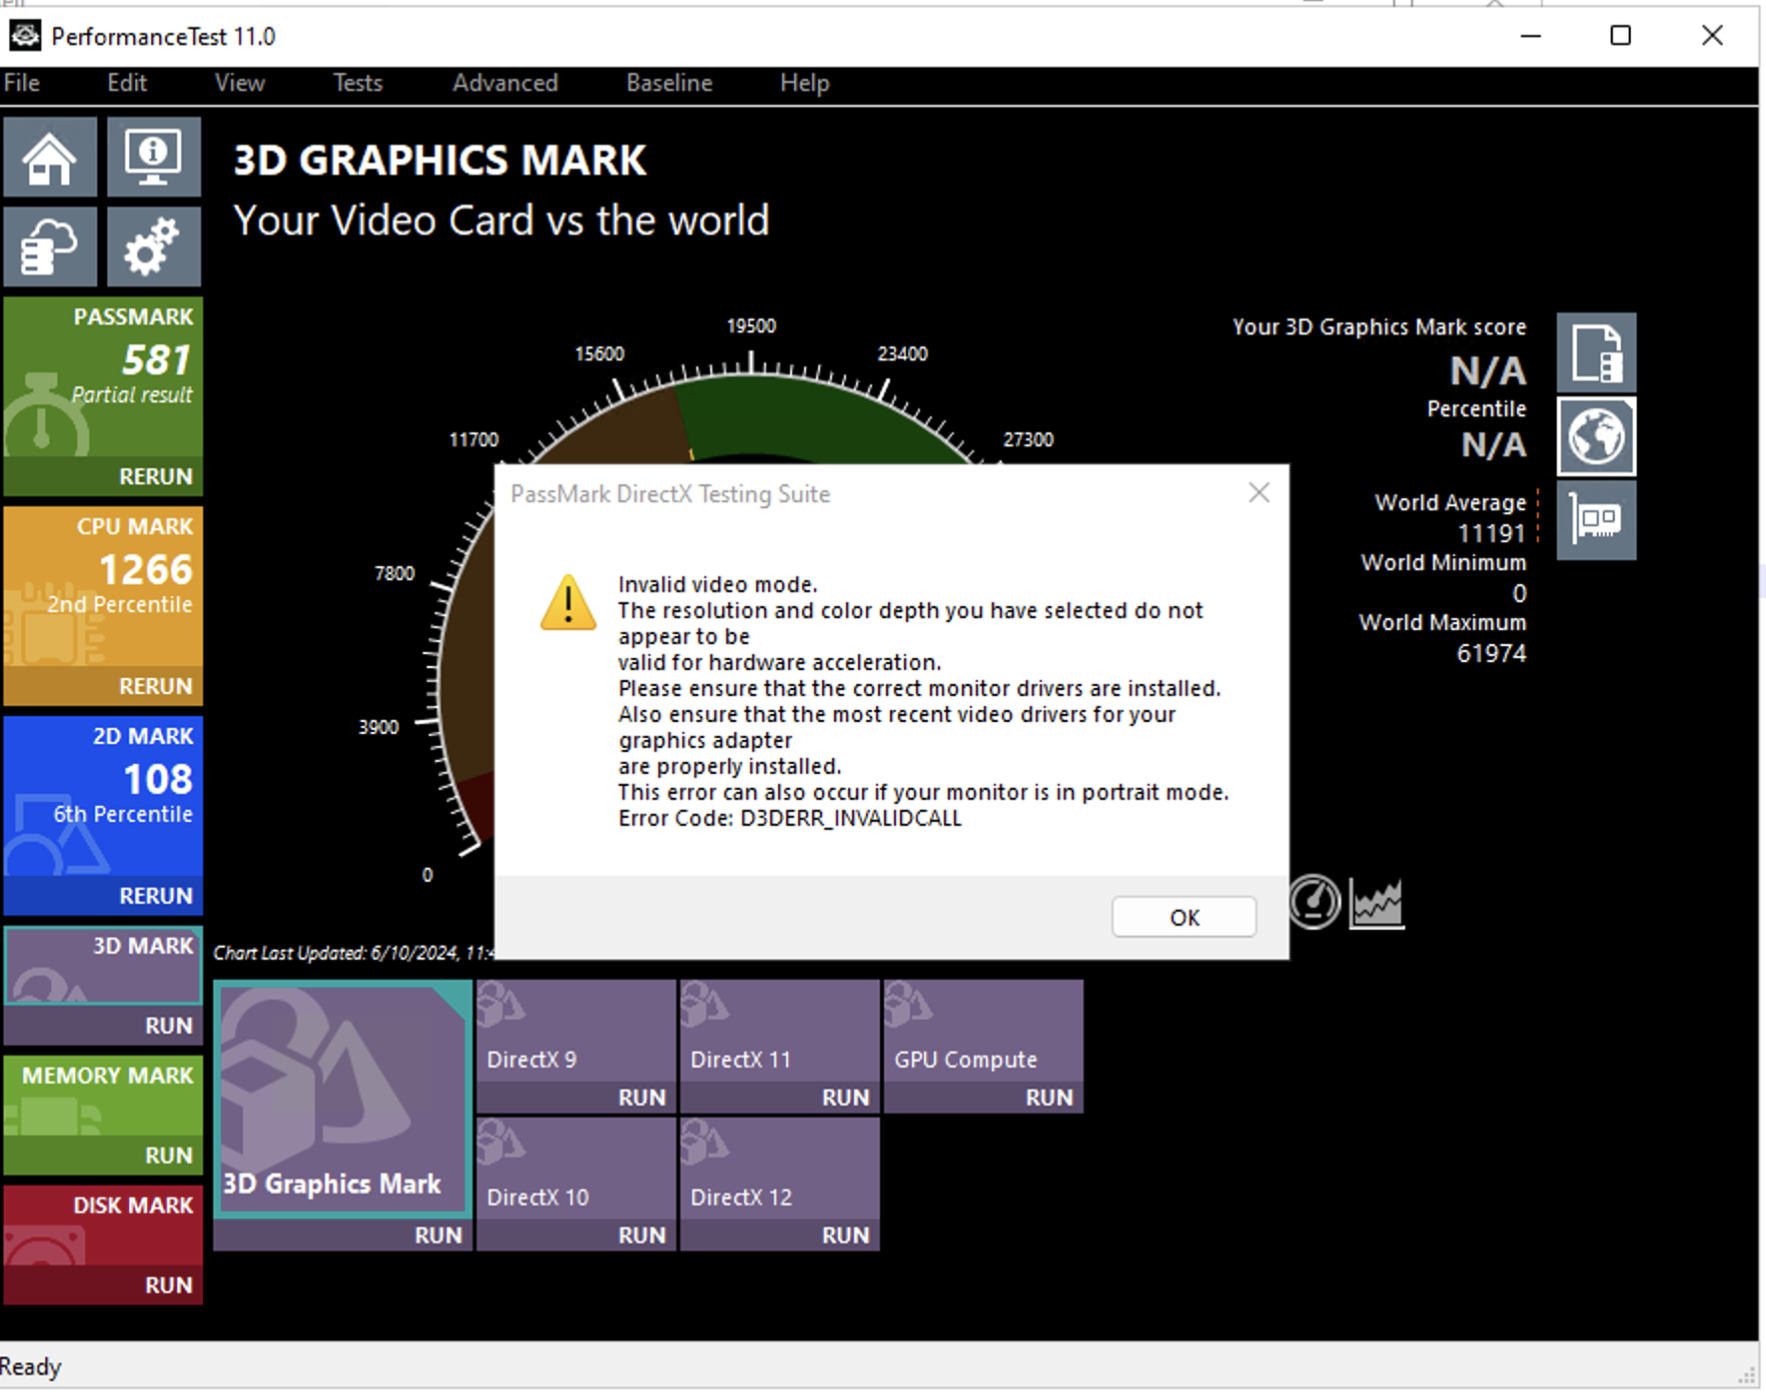Confirm the error with the OK button
Viewport: 1766px width, 1394px height.
[1184, 917]
